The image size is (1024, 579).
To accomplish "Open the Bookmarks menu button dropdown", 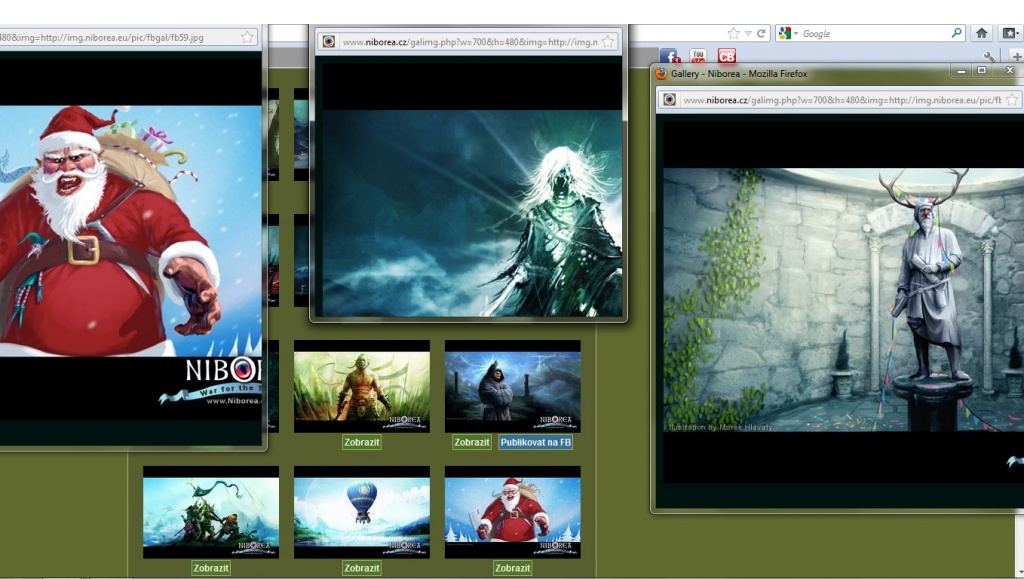I will [x=1010, y=33].
